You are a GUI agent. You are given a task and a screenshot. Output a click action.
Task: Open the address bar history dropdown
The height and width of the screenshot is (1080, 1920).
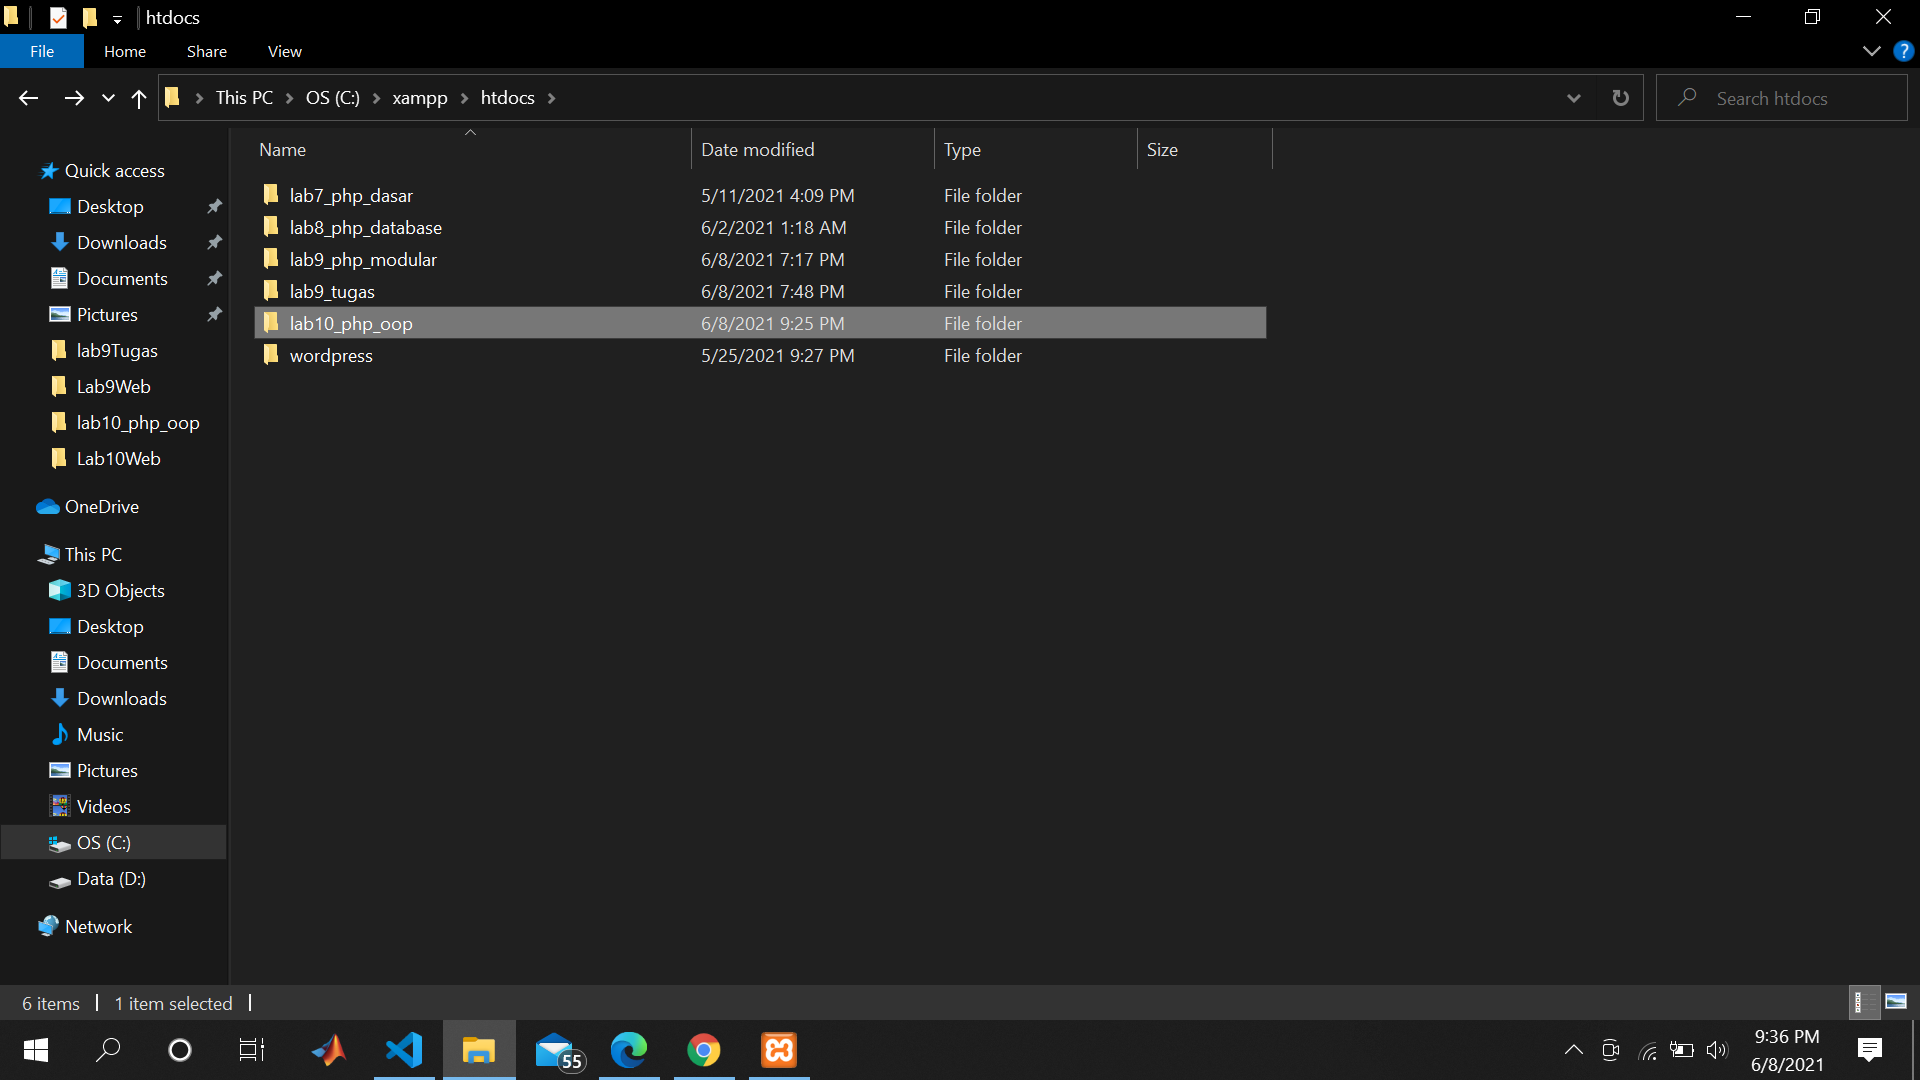1573,98
